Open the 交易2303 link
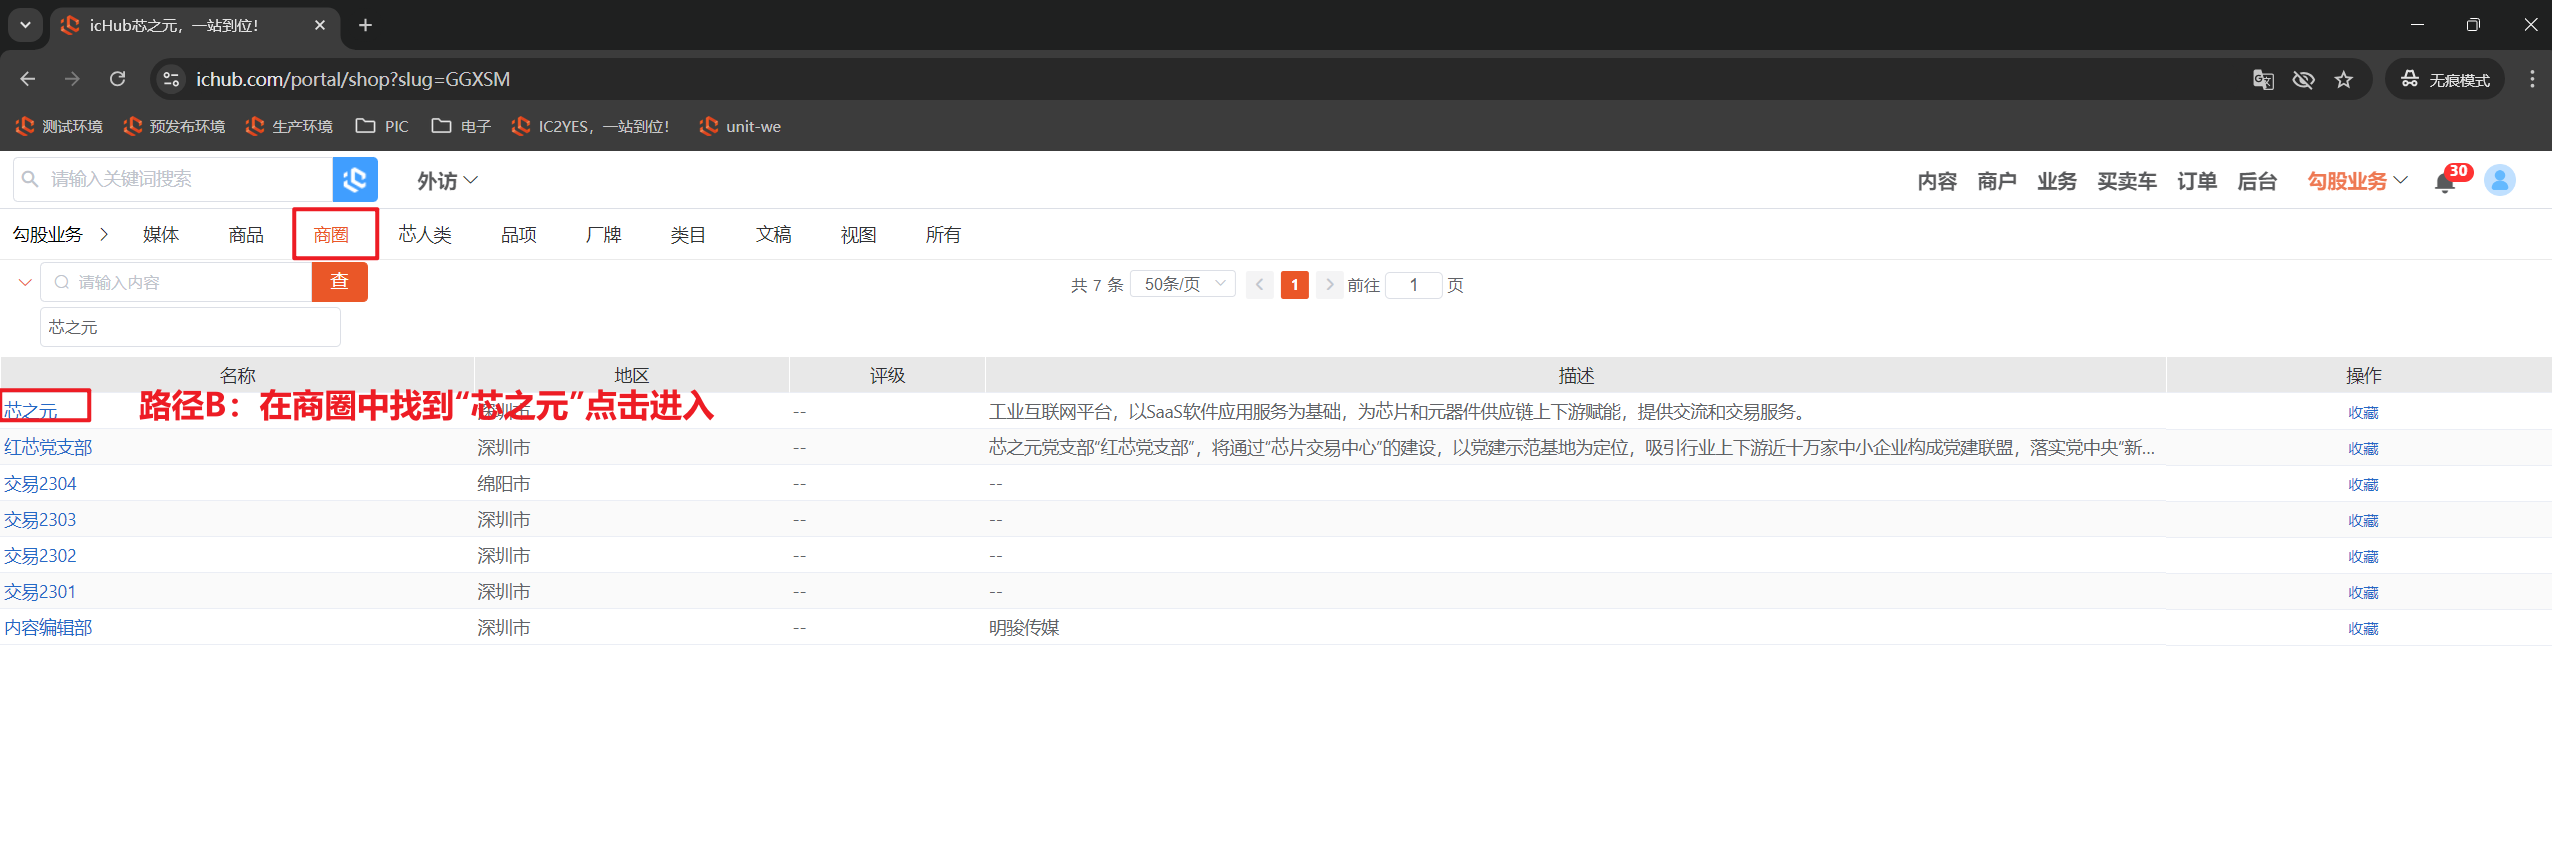 click(x=40, y=519)
